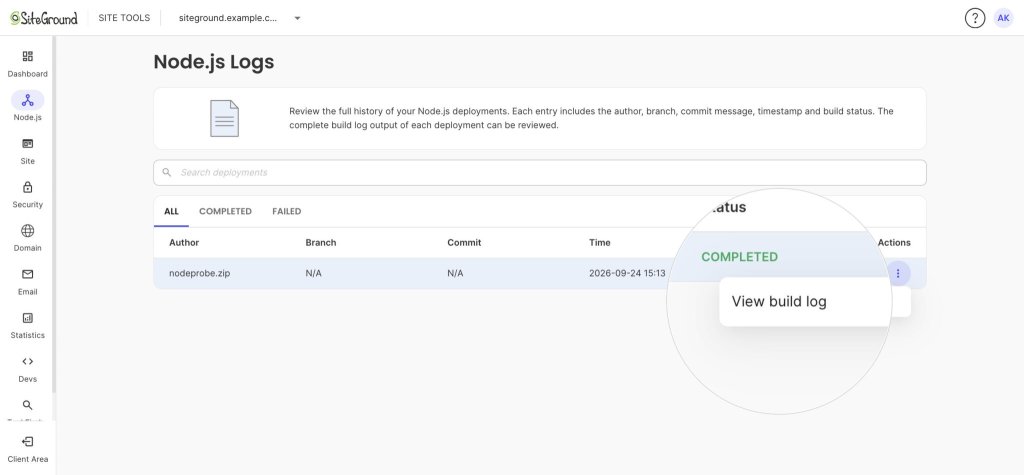Click the sidebar vertical scrollbar
Screen dimensions: 1024x475
click(54, 214)
